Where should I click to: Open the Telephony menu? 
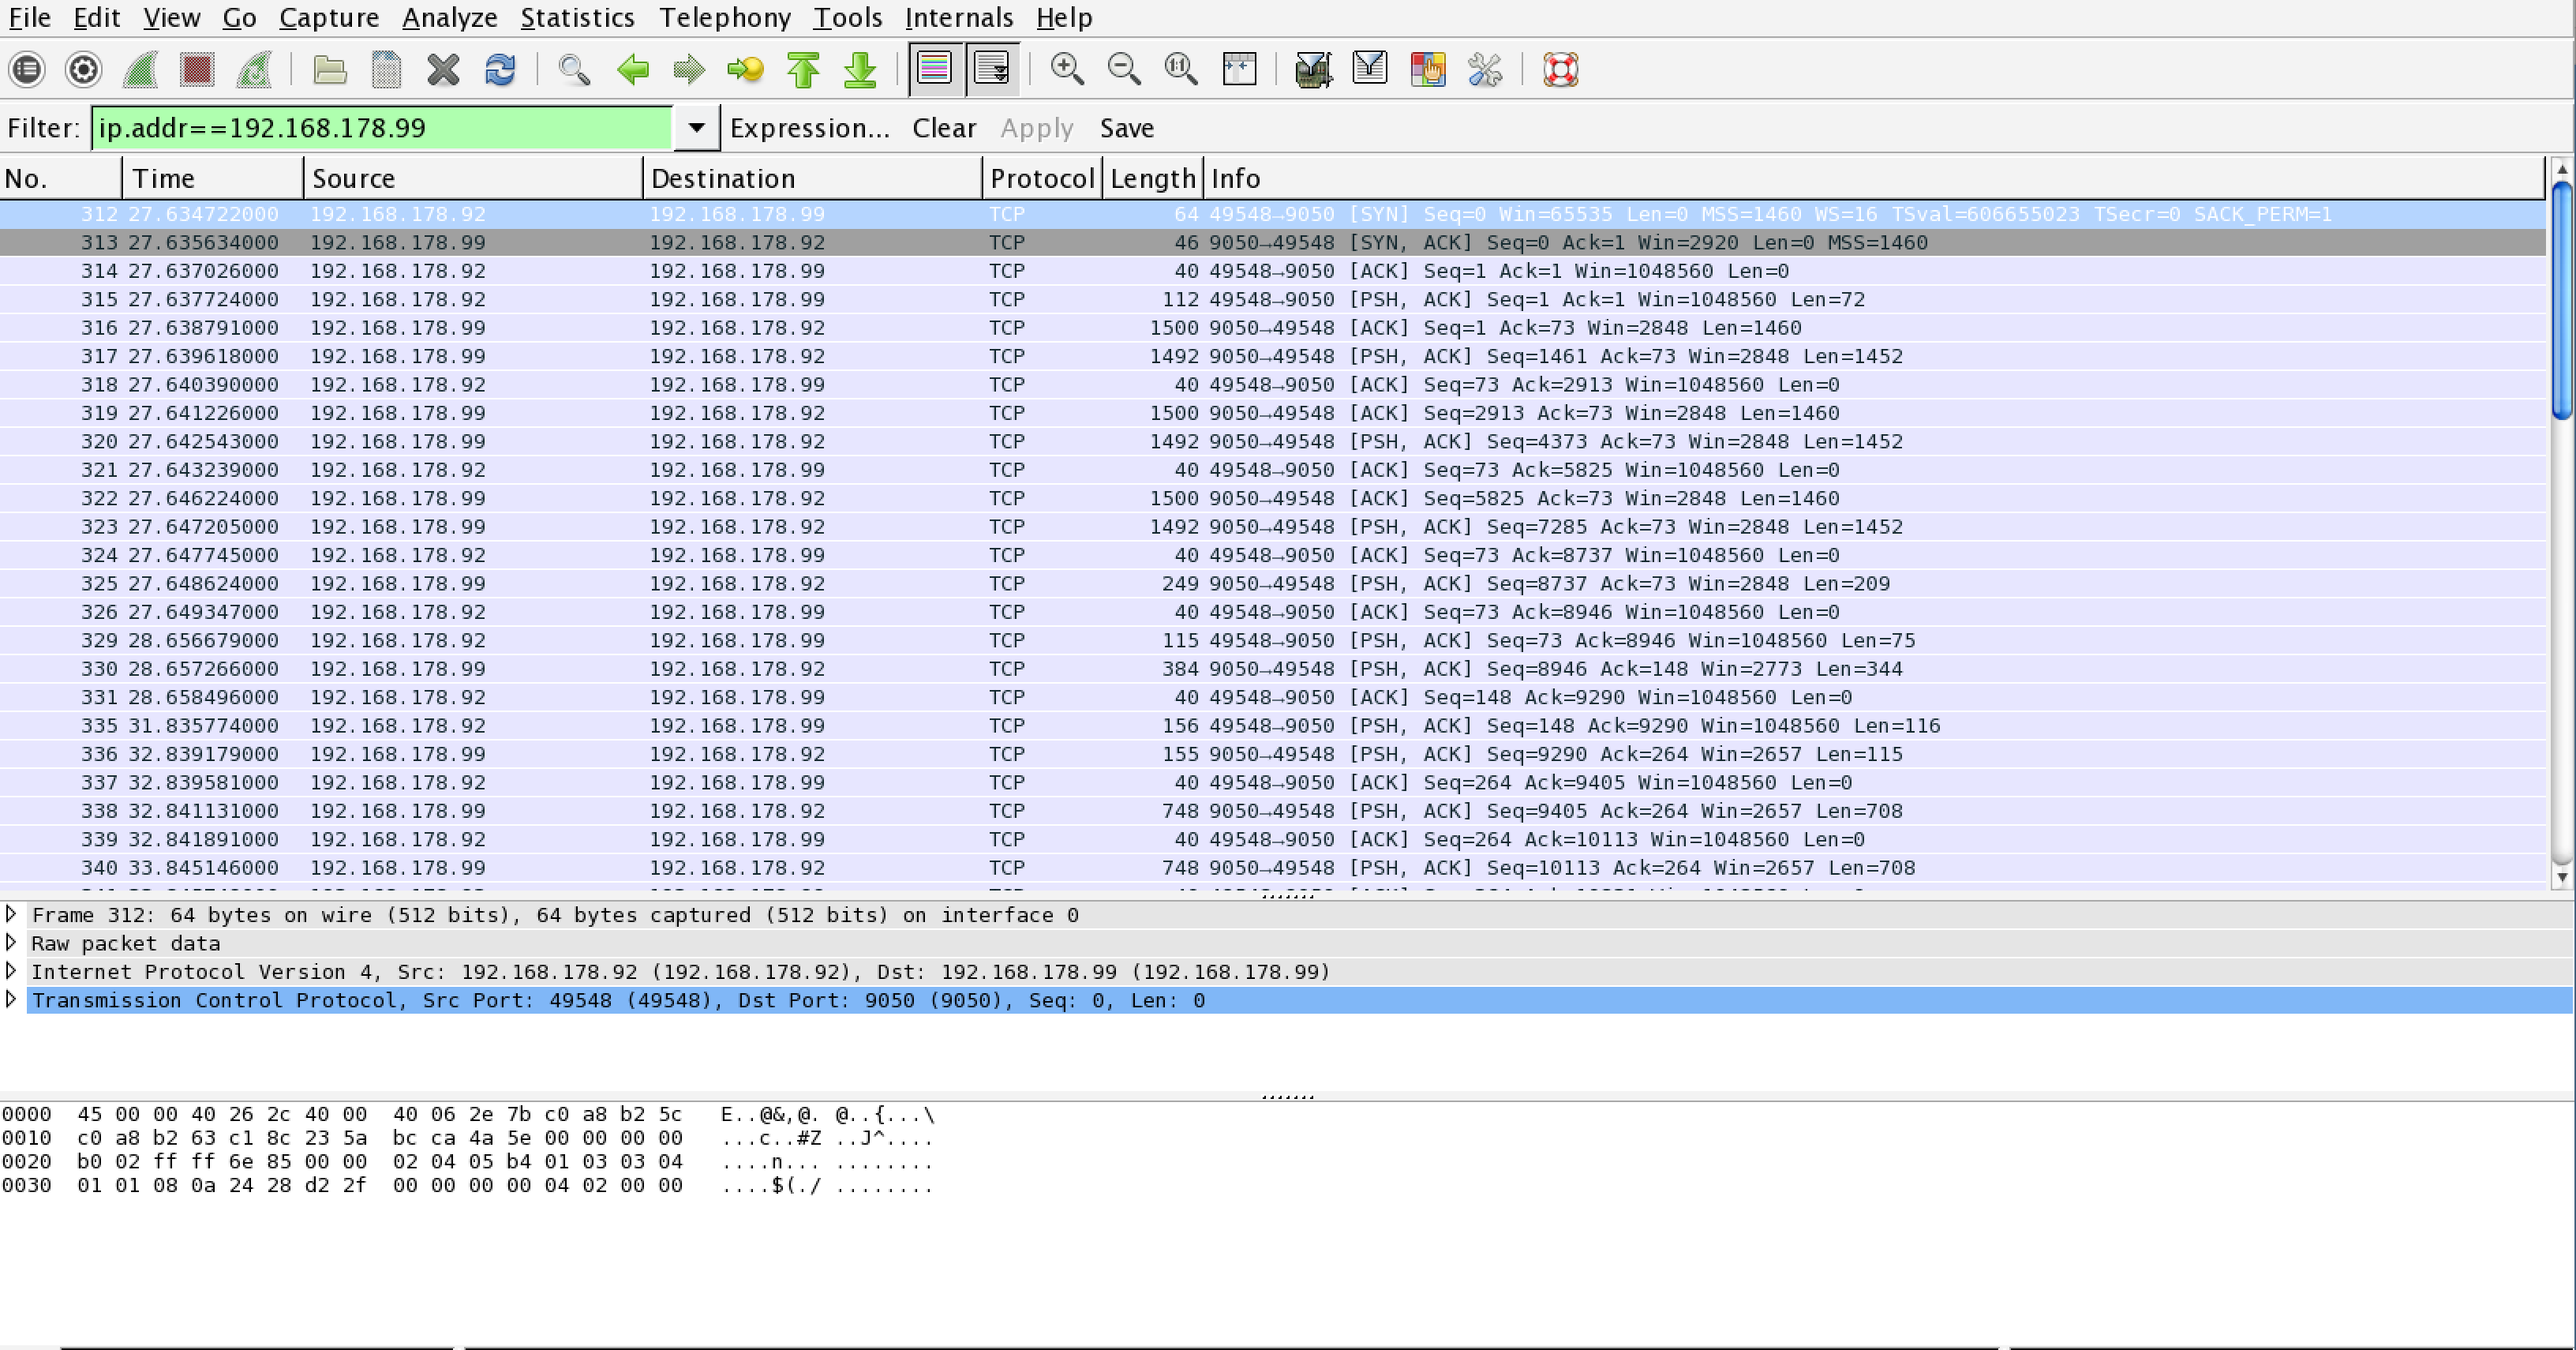(724, 18)
